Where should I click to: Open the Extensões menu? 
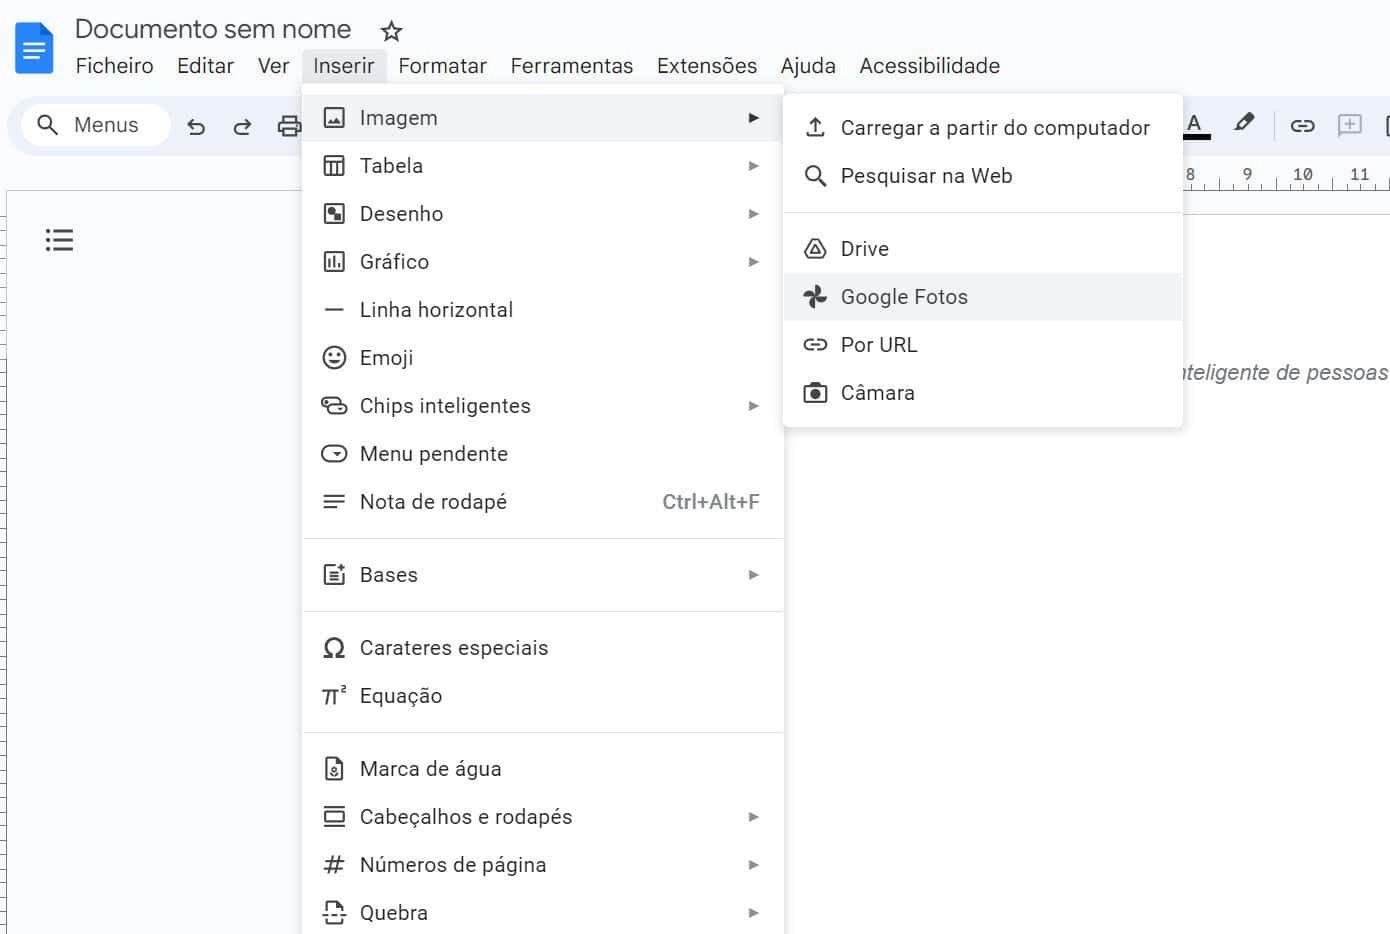[706, 66]
